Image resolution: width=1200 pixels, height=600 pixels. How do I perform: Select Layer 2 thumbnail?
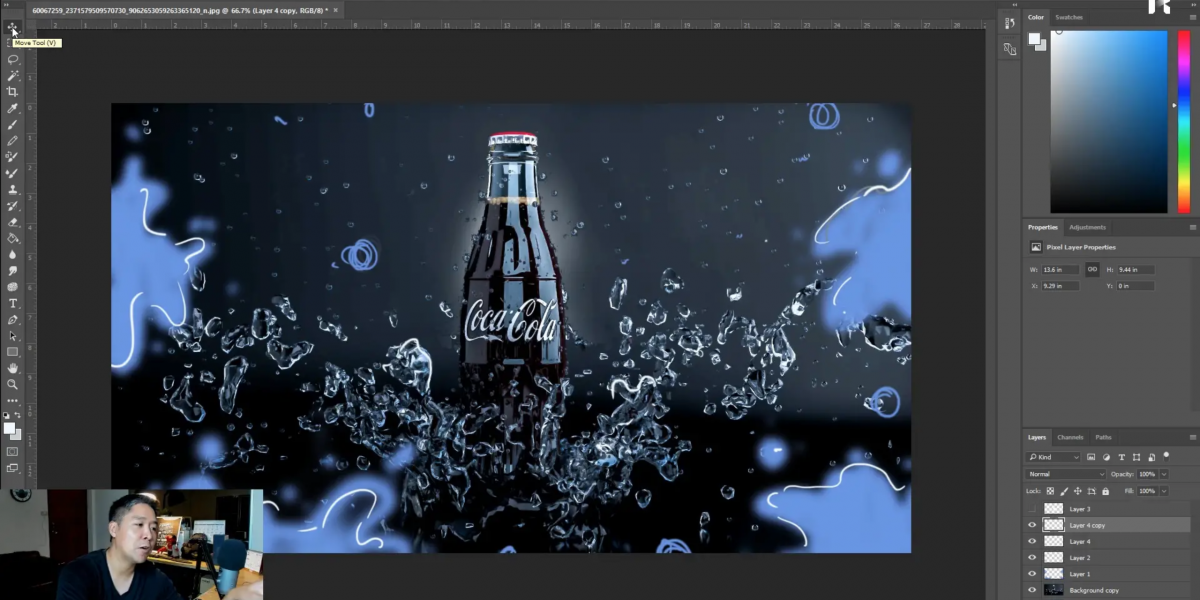click(x=1054, y=557)
